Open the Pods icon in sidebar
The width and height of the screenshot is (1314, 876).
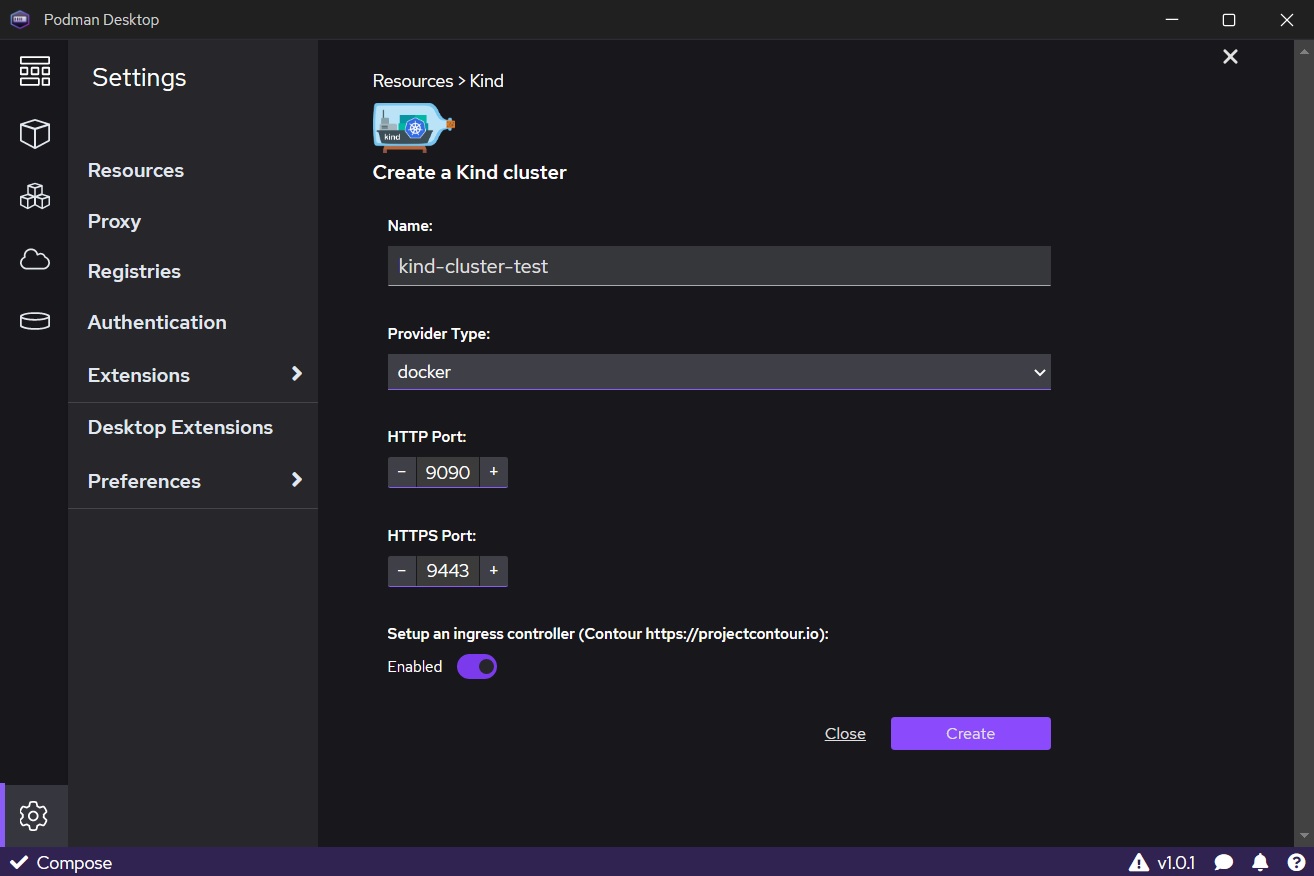click(x=34, y=196)
